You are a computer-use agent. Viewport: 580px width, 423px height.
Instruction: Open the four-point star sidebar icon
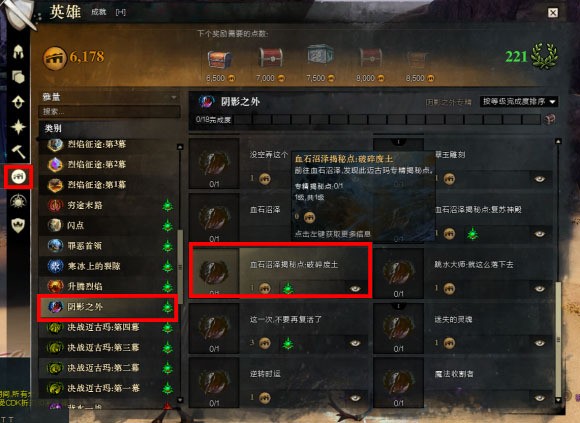click(x=18, y=127)
